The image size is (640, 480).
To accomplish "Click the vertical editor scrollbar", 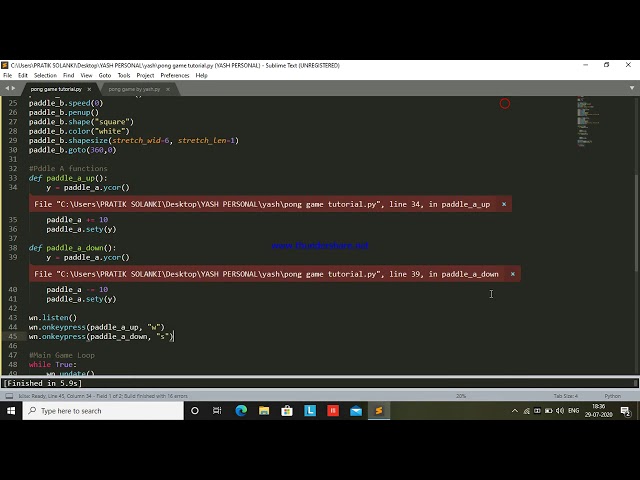I will coord(637,222).
